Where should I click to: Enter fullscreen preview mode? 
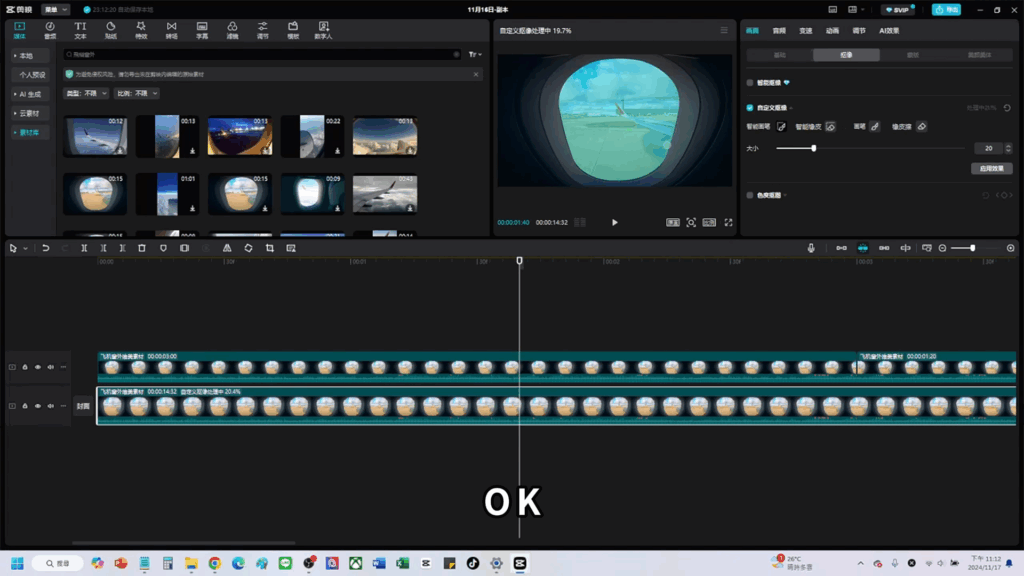pos(728,223)
